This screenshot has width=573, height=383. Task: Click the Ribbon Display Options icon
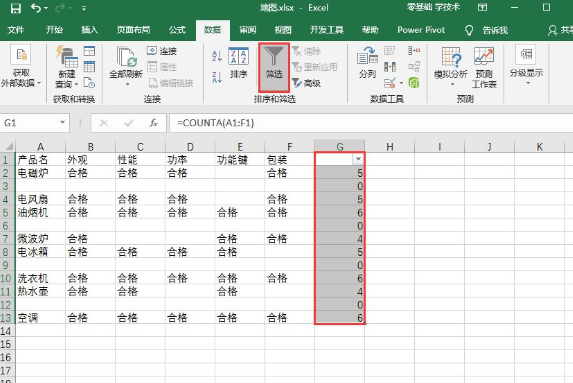pyautogui.click(x=482, y=7)
